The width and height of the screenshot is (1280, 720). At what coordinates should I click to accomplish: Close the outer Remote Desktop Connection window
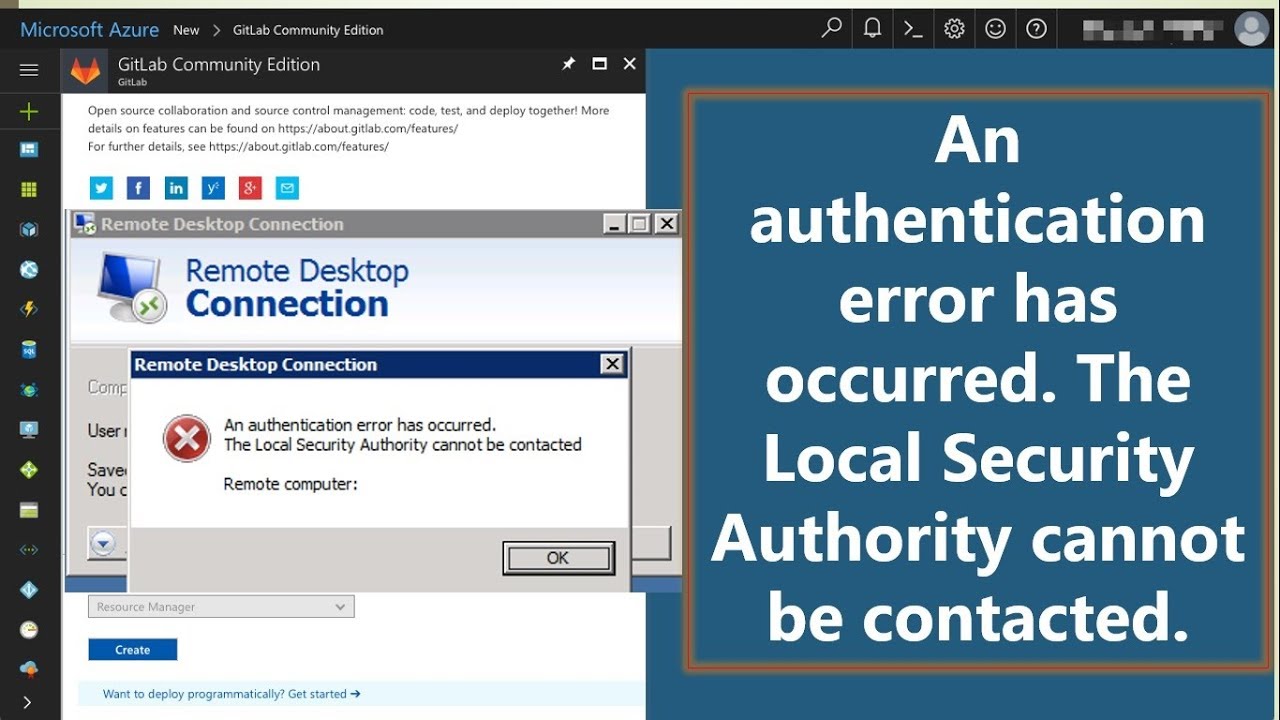(x=666, y=224)
